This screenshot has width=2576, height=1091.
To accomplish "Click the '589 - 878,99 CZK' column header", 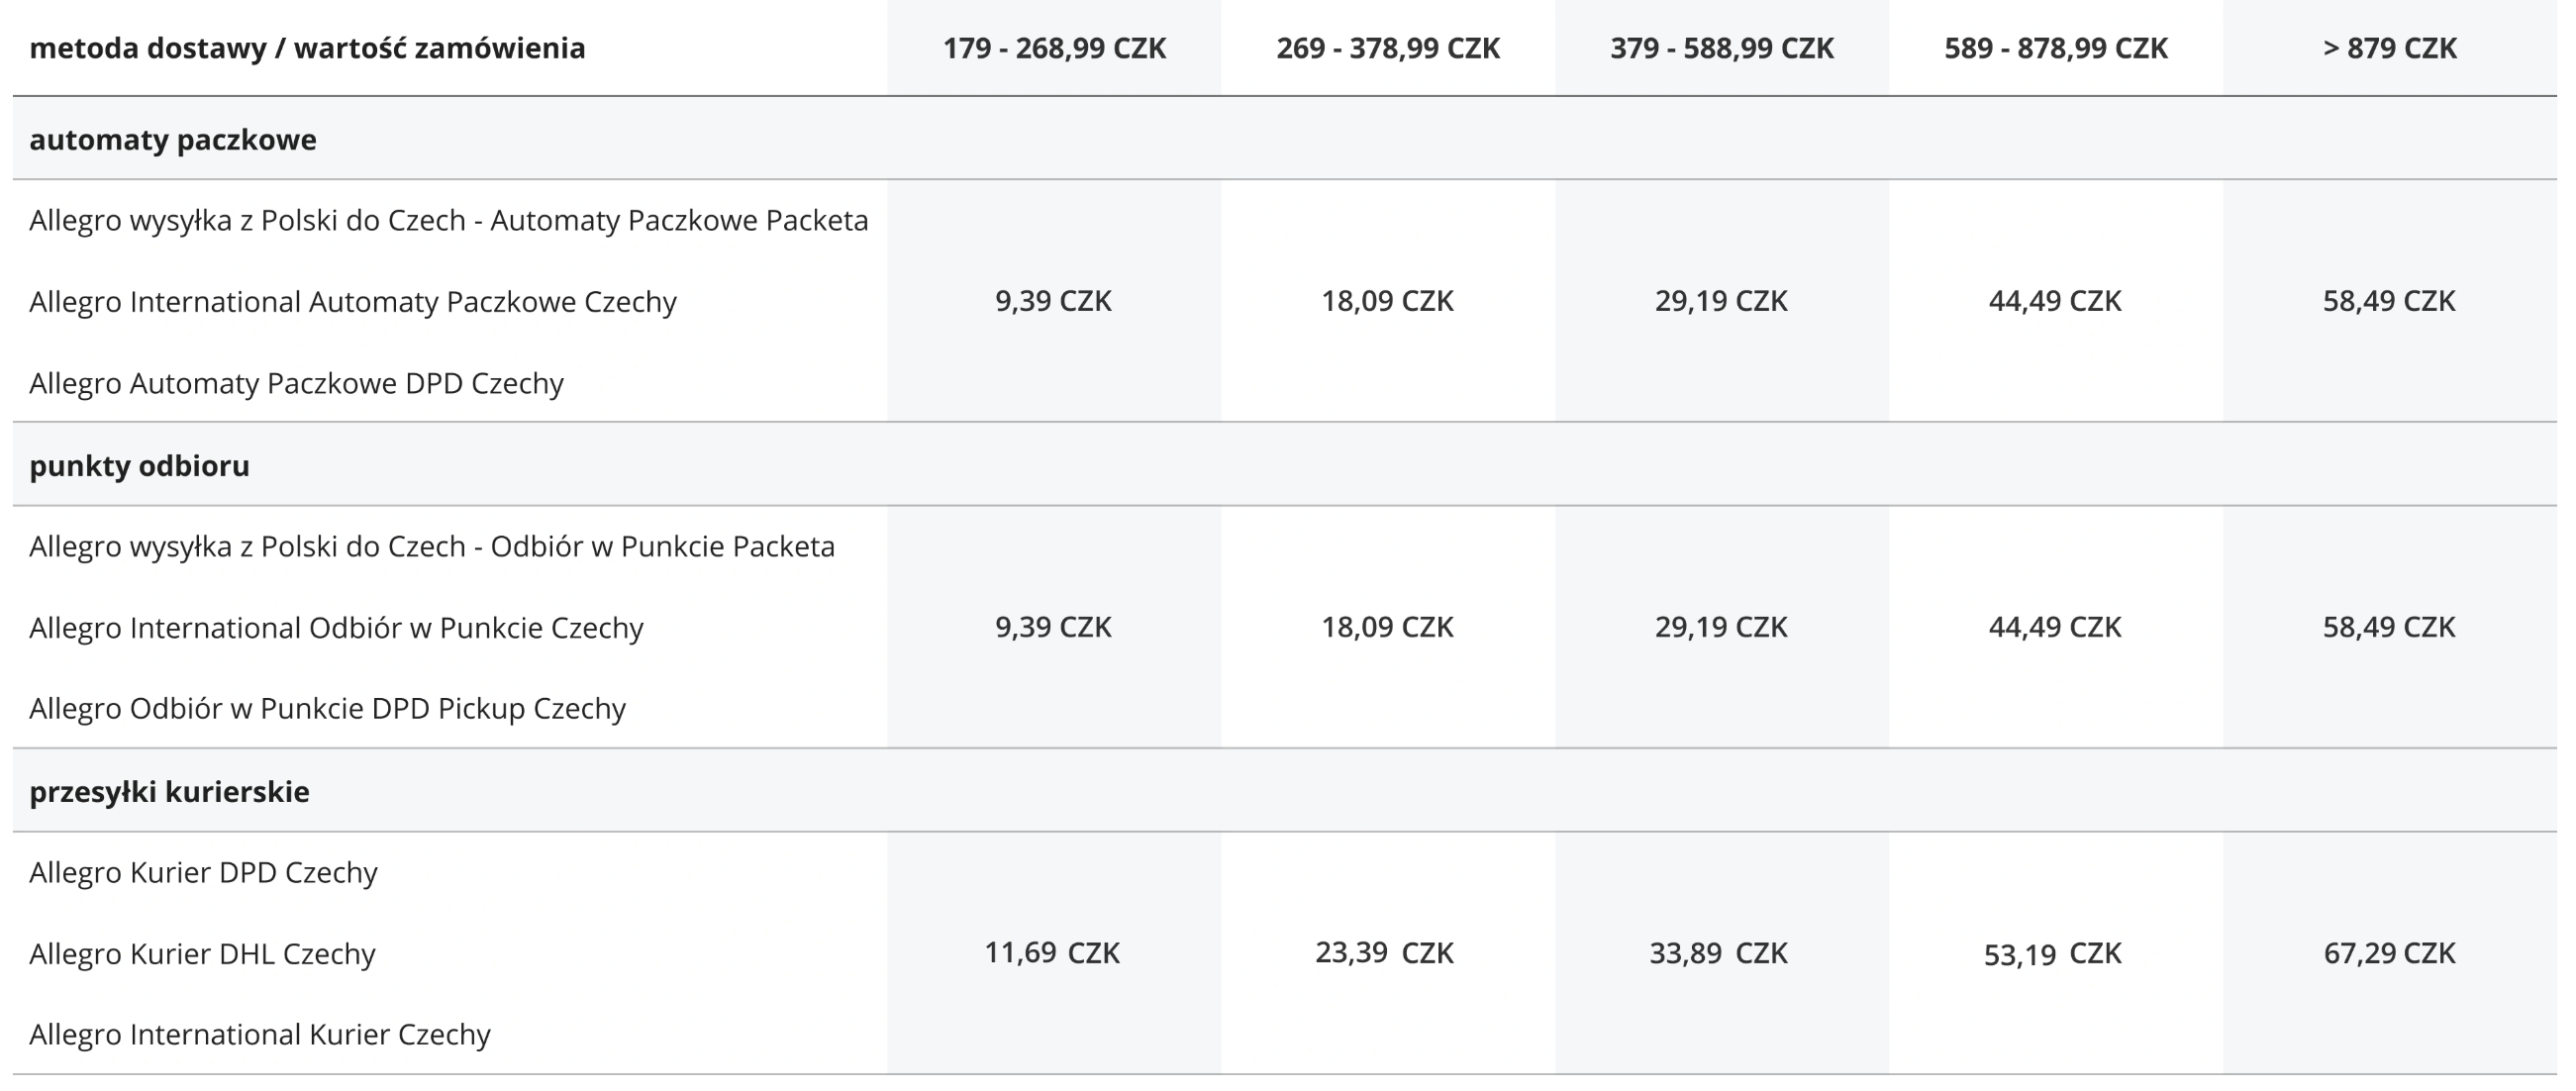I will [x=2056, y=48].
